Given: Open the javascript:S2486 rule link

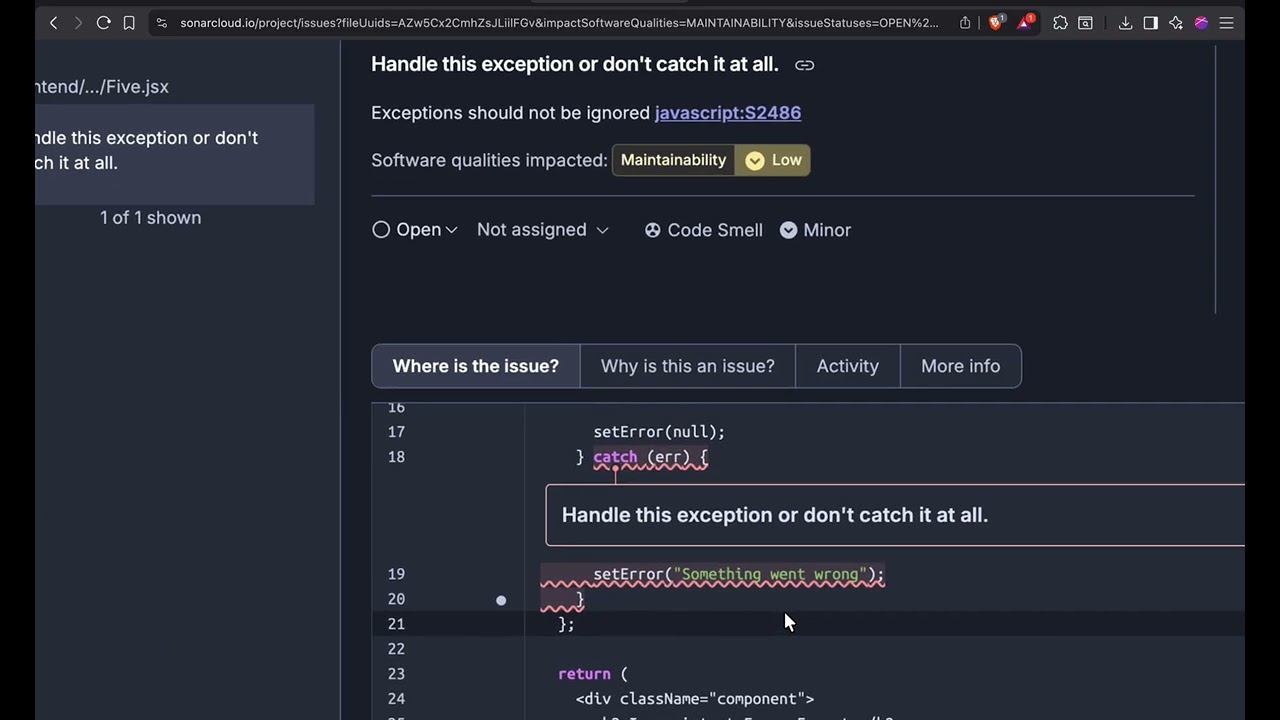Looking at the screenshot, I should pos(728,113).
